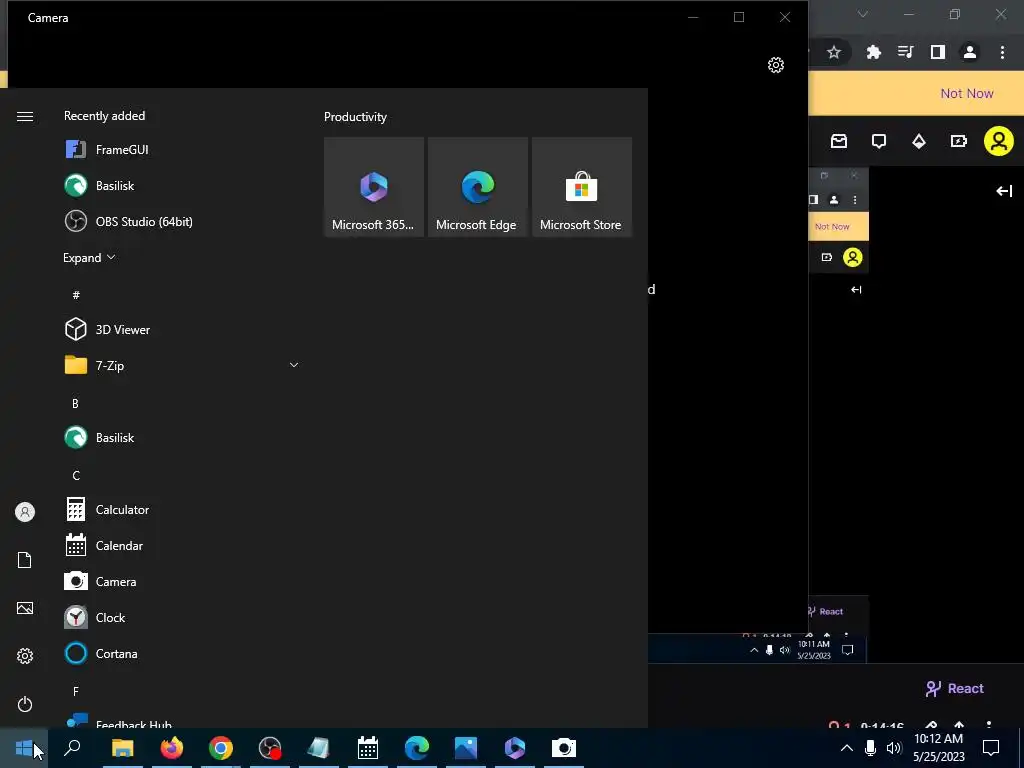Open Microsoft 365 on taskbar
Viewport: 1024px width, 768px height.
[x=515, y=748]
